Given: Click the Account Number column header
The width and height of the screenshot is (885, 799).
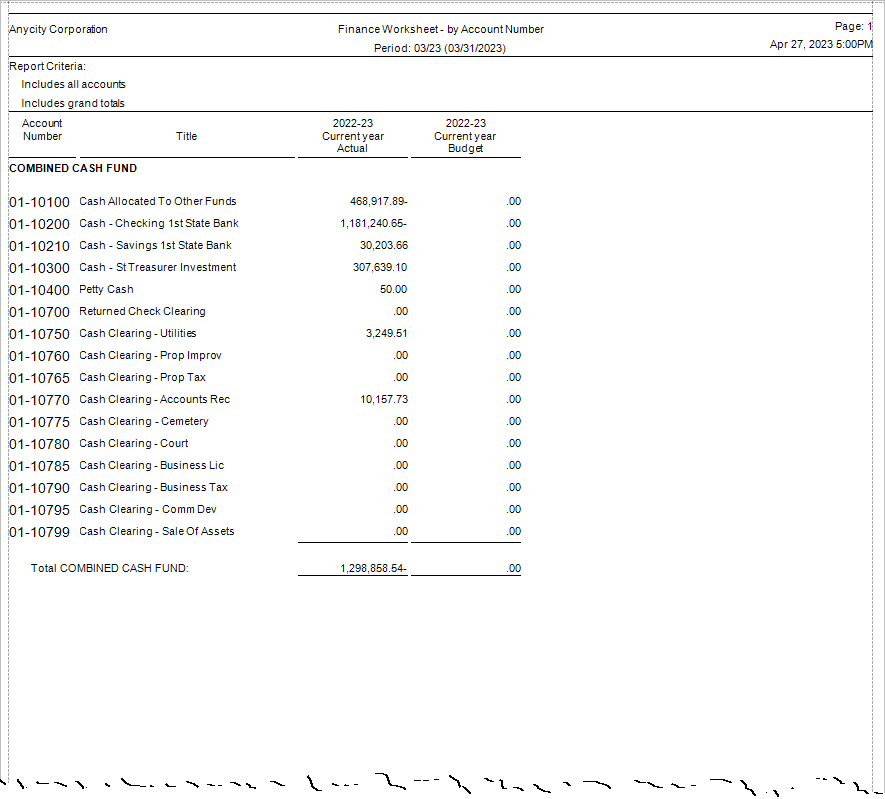Looking at the screenshot, I should [x=42, y=130].
